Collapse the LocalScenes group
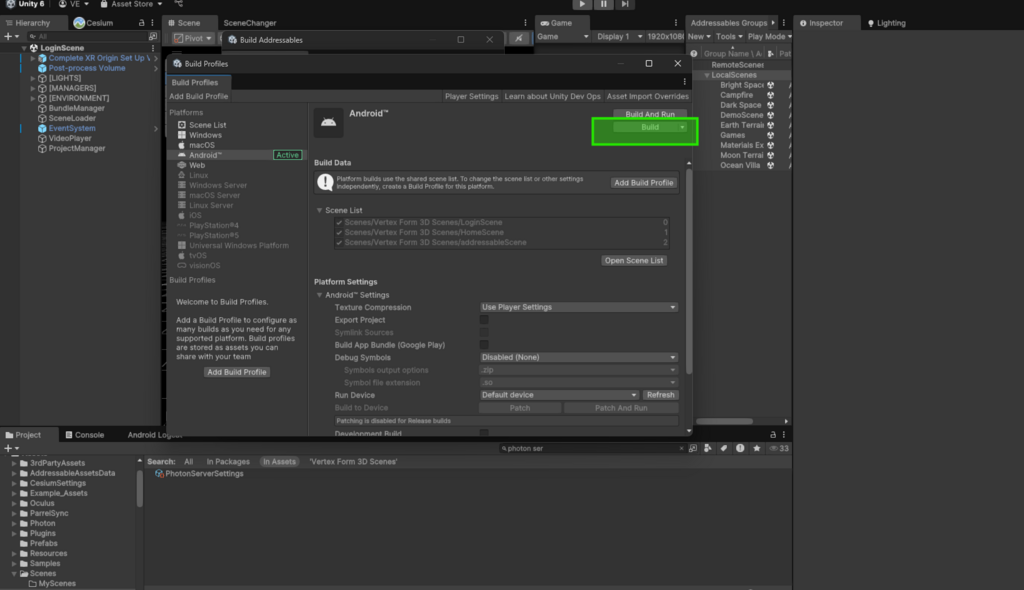Screen dimensions: 1024x590 [x=705, y=75]
